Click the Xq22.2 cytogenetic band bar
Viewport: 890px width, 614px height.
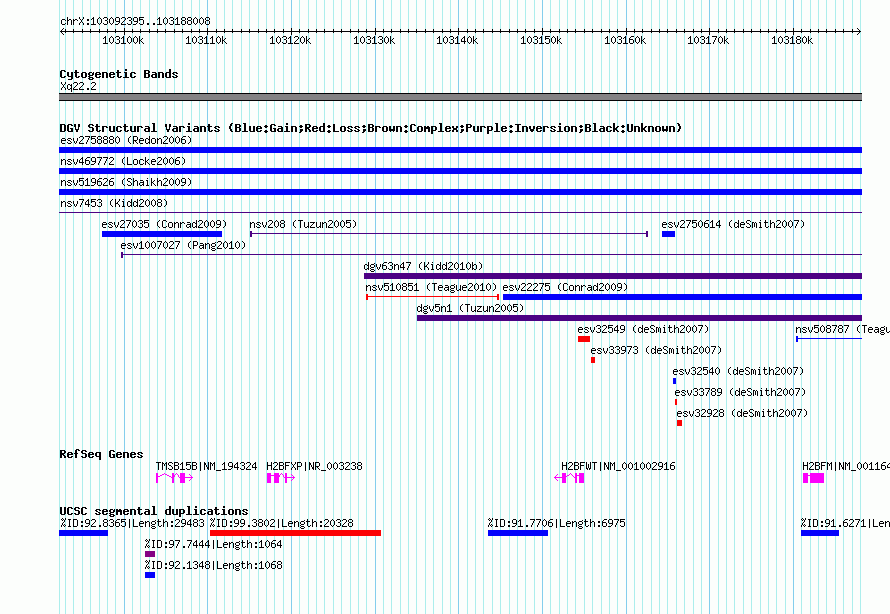coord(460,97)
